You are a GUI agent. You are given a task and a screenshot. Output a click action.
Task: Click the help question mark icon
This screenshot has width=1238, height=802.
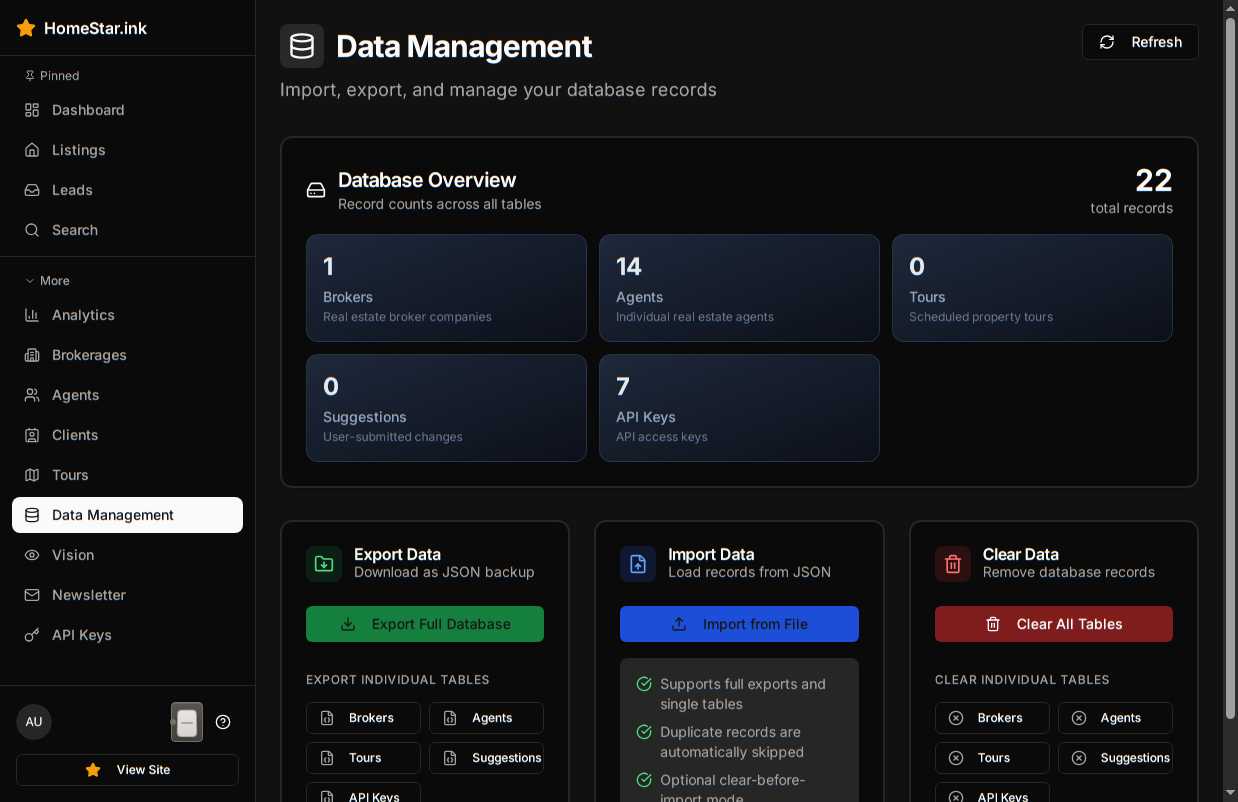tap(223, 722)
